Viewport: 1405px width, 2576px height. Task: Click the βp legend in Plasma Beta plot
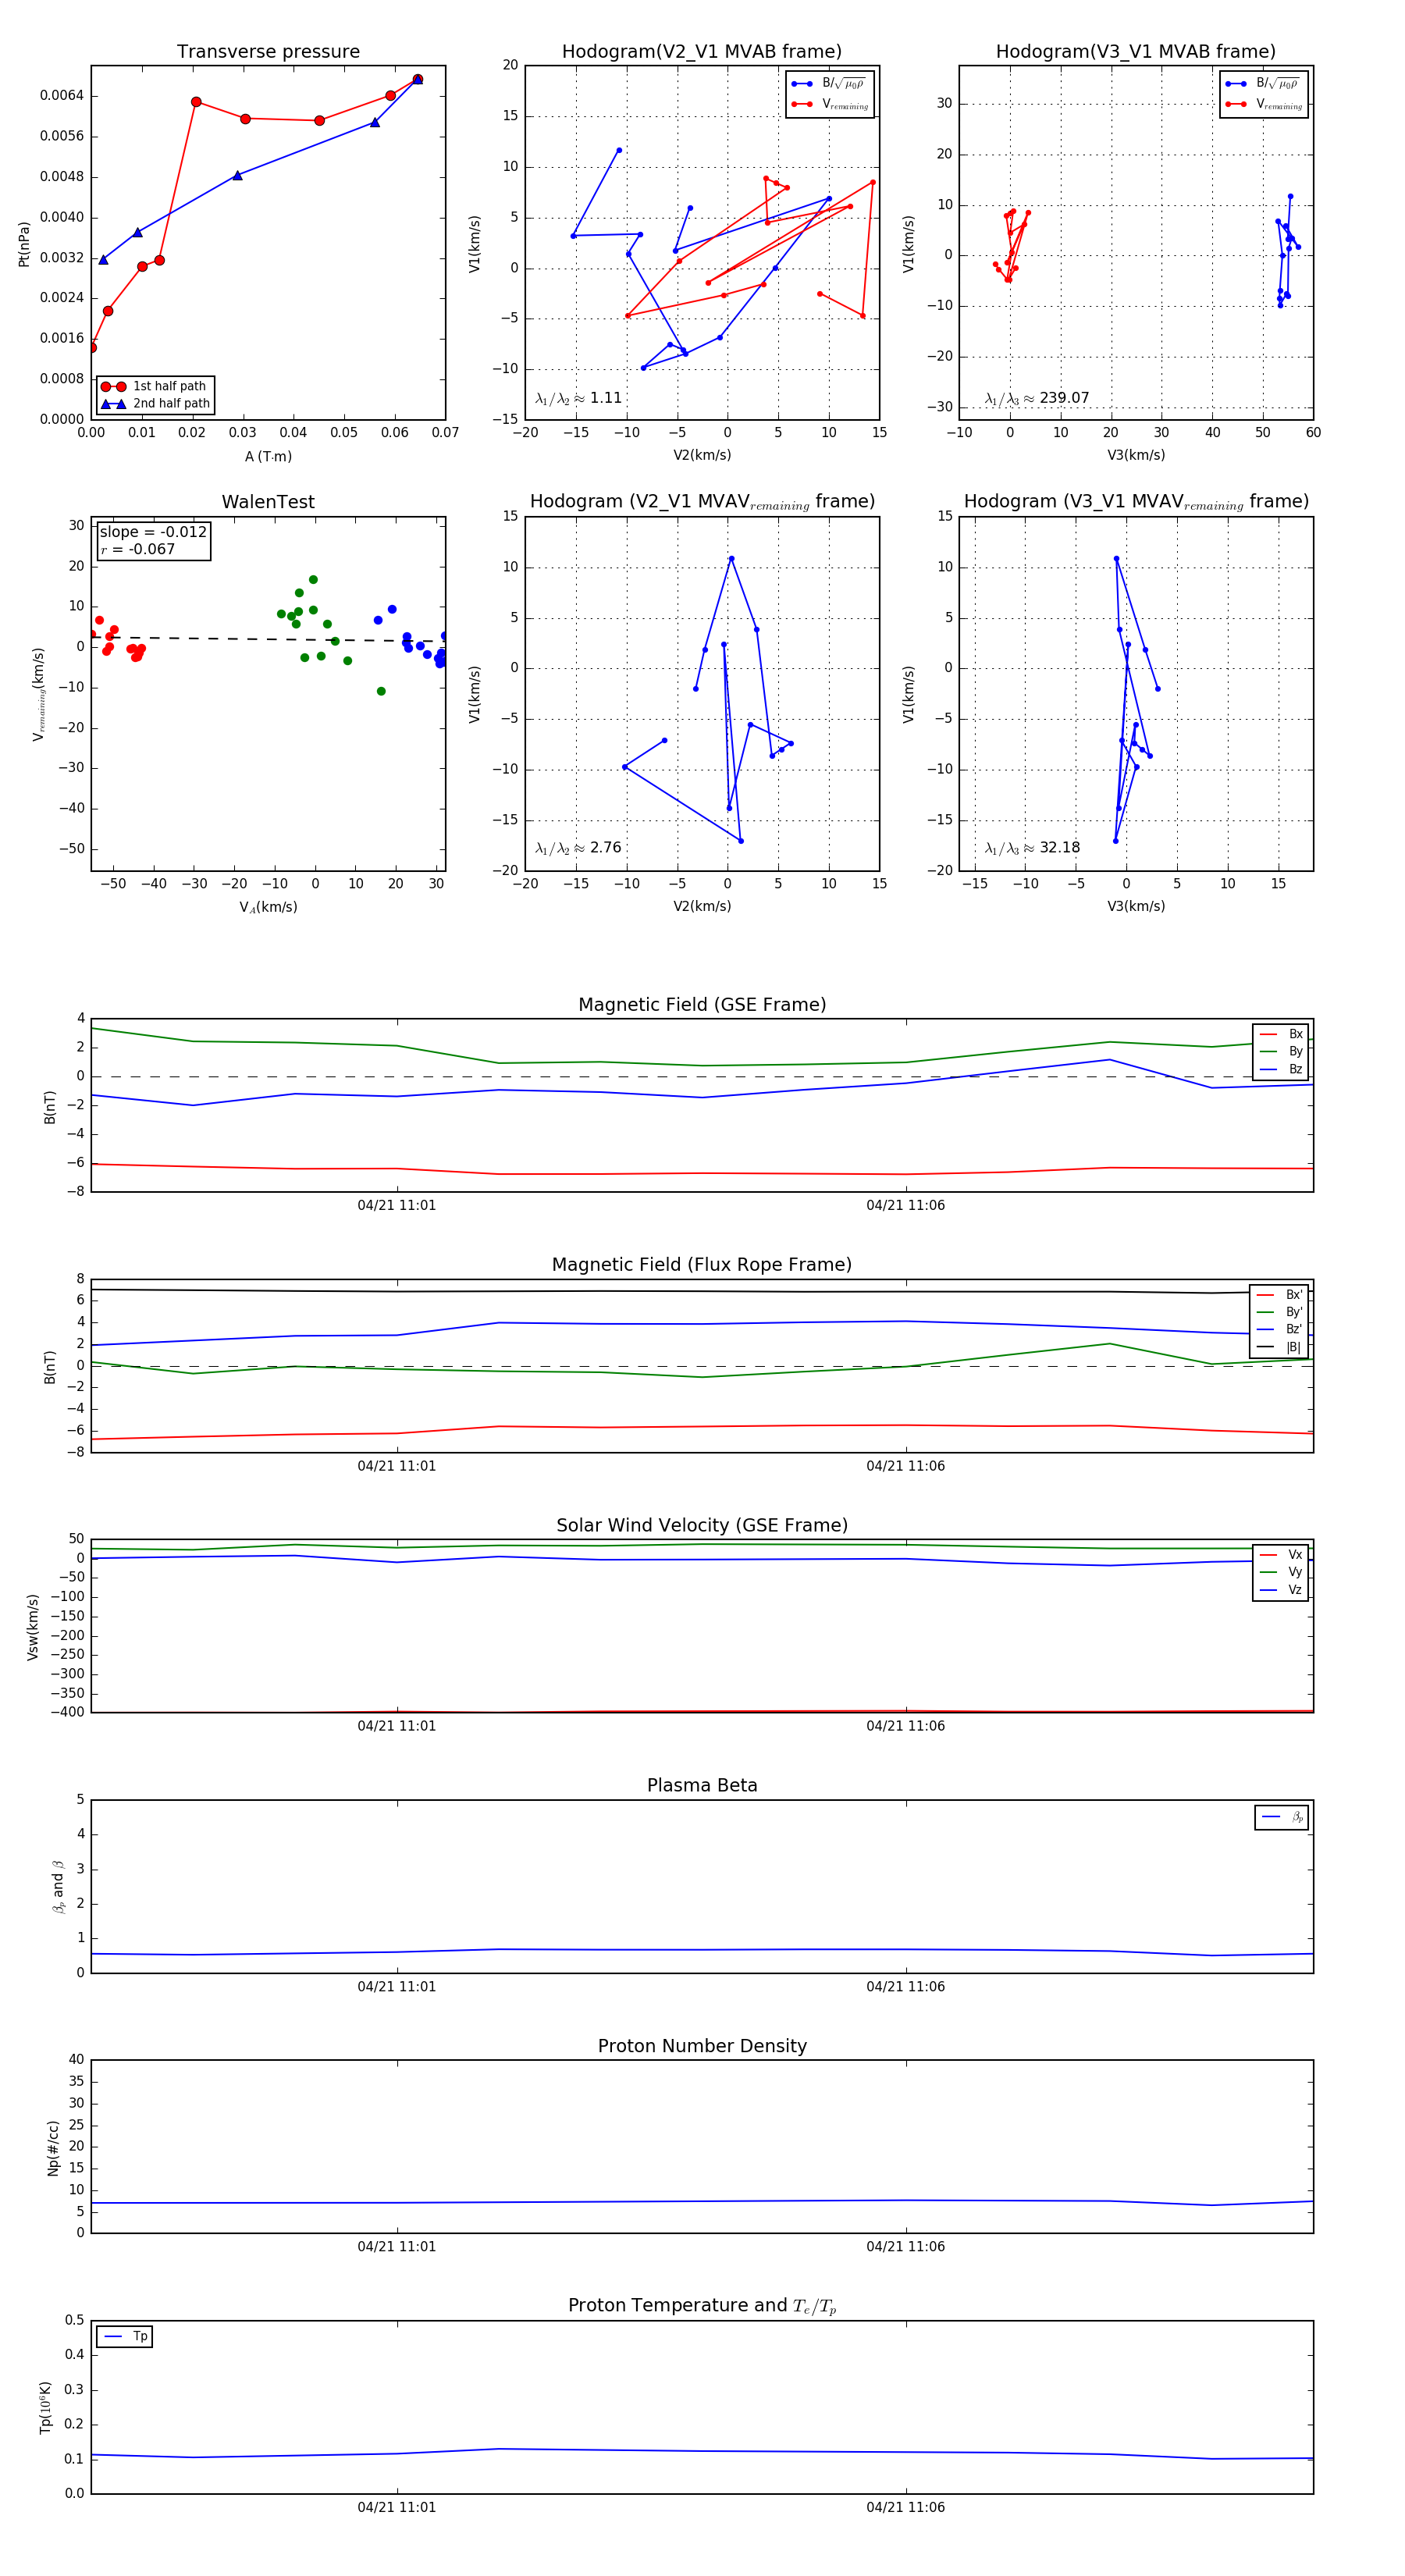[1282, 1817]
